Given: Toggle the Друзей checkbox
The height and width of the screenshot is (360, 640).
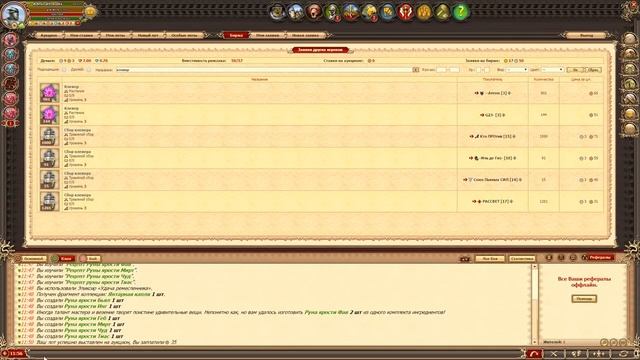Looking at the screenshot, I should pyautogui.click(x=89, y=70).
